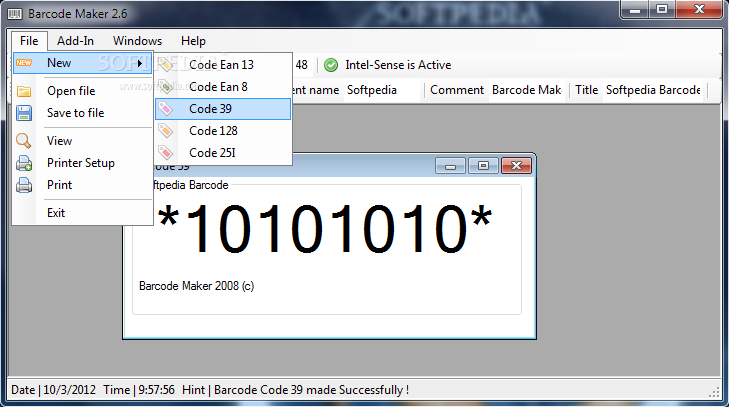729x407 pixels.
Task: Click the floppy disk icon for Save to file
Action: (24, 113)
